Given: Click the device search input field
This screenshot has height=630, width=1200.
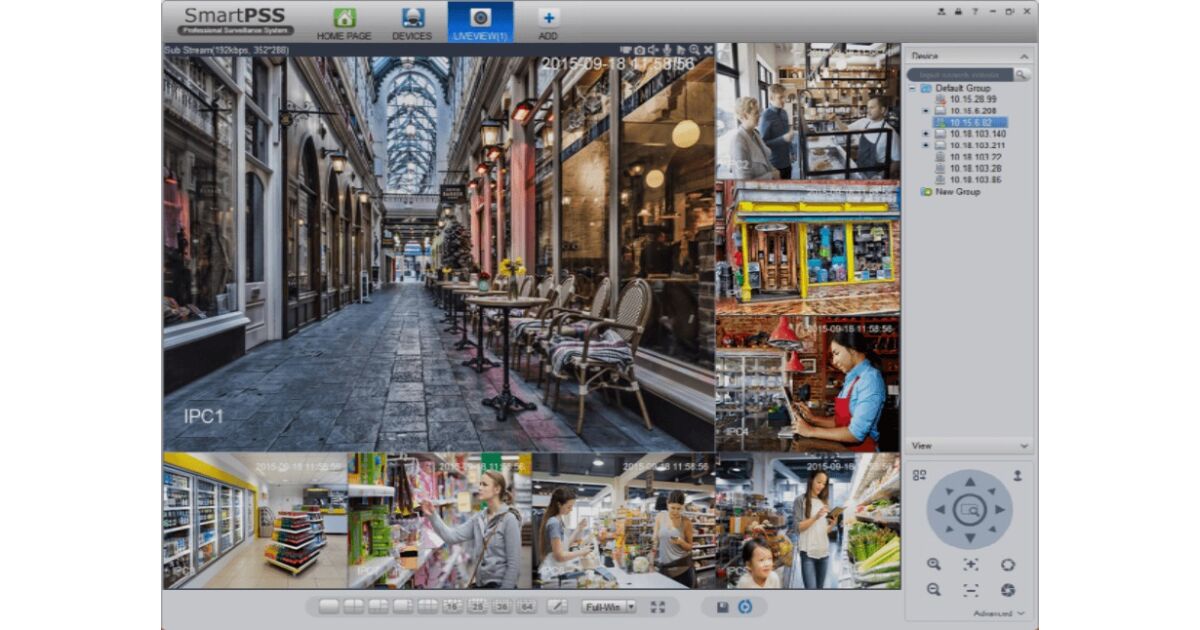Looking at the screenshot, I should point(960,75).
